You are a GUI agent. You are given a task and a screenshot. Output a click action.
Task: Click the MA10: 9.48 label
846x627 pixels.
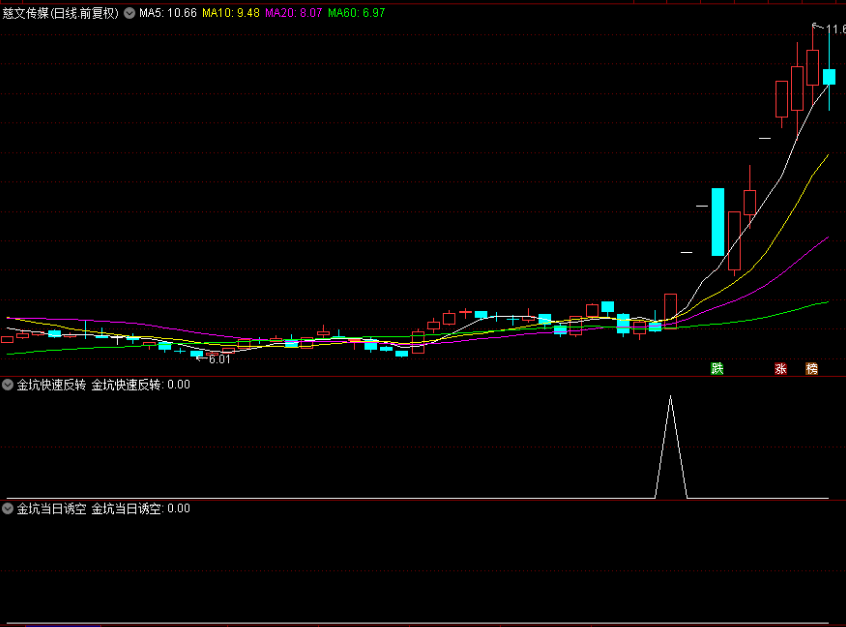231,13
